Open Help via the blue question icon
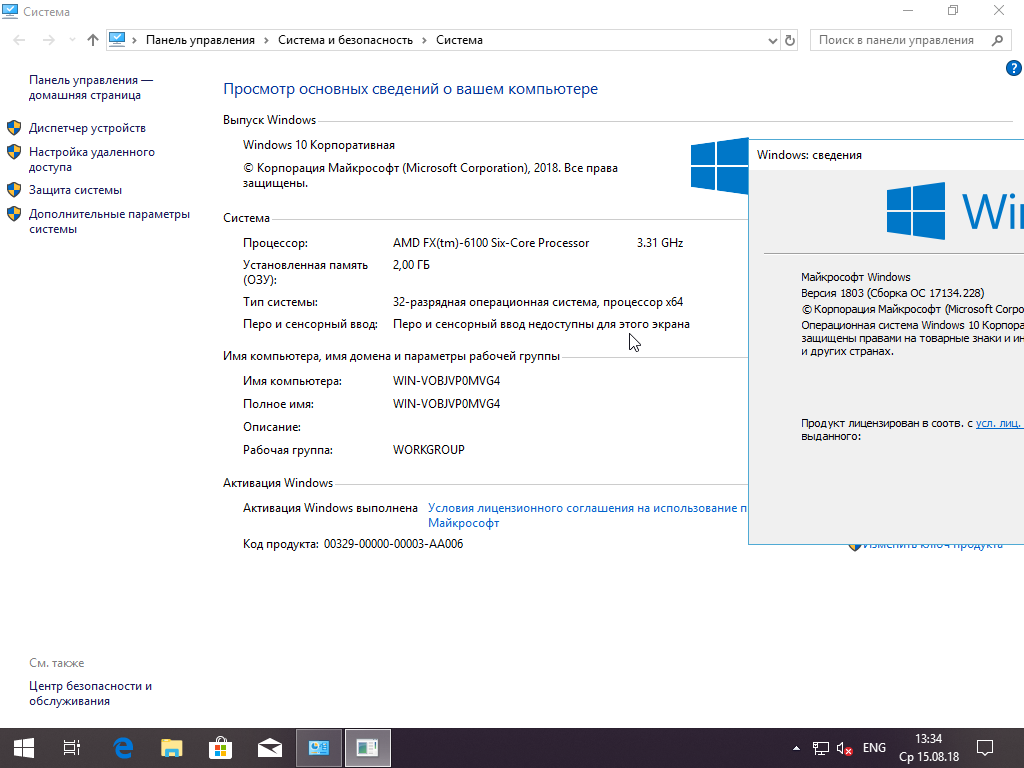Screen dimensions: 1024x768 [x=1014, y=68]
